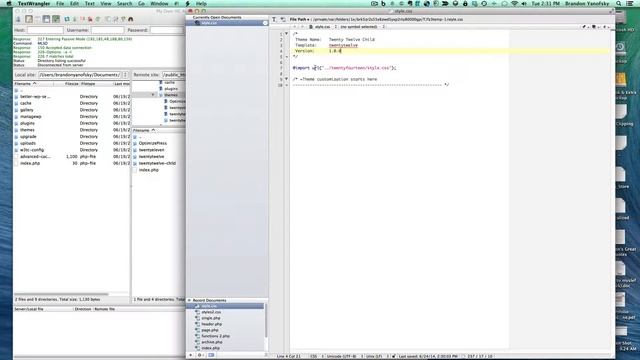Click FileZilla Host input field
This screenshot has height=360, width=640.
[45, 30]
